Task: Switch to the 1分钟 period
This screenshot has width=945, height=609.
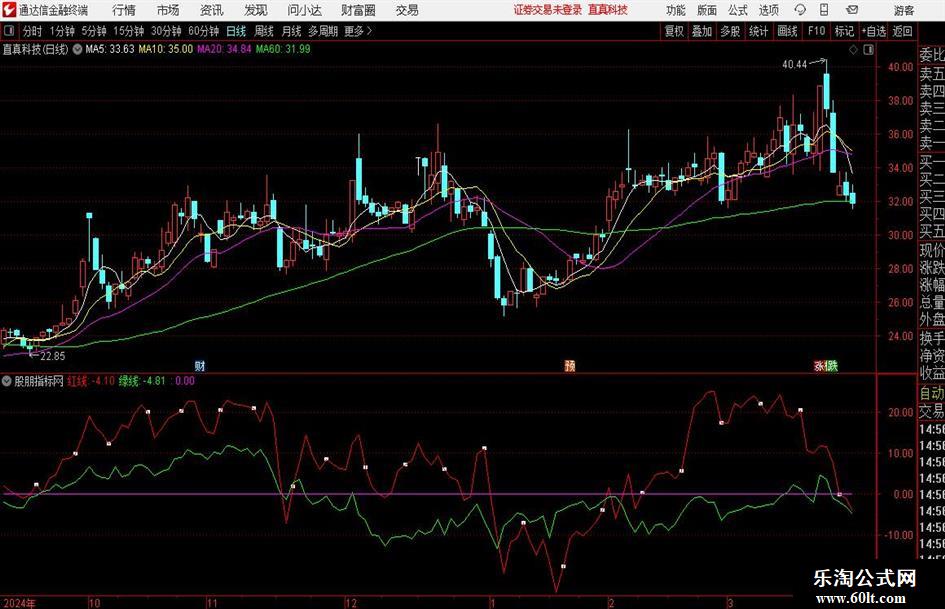Action: (61, 31)
